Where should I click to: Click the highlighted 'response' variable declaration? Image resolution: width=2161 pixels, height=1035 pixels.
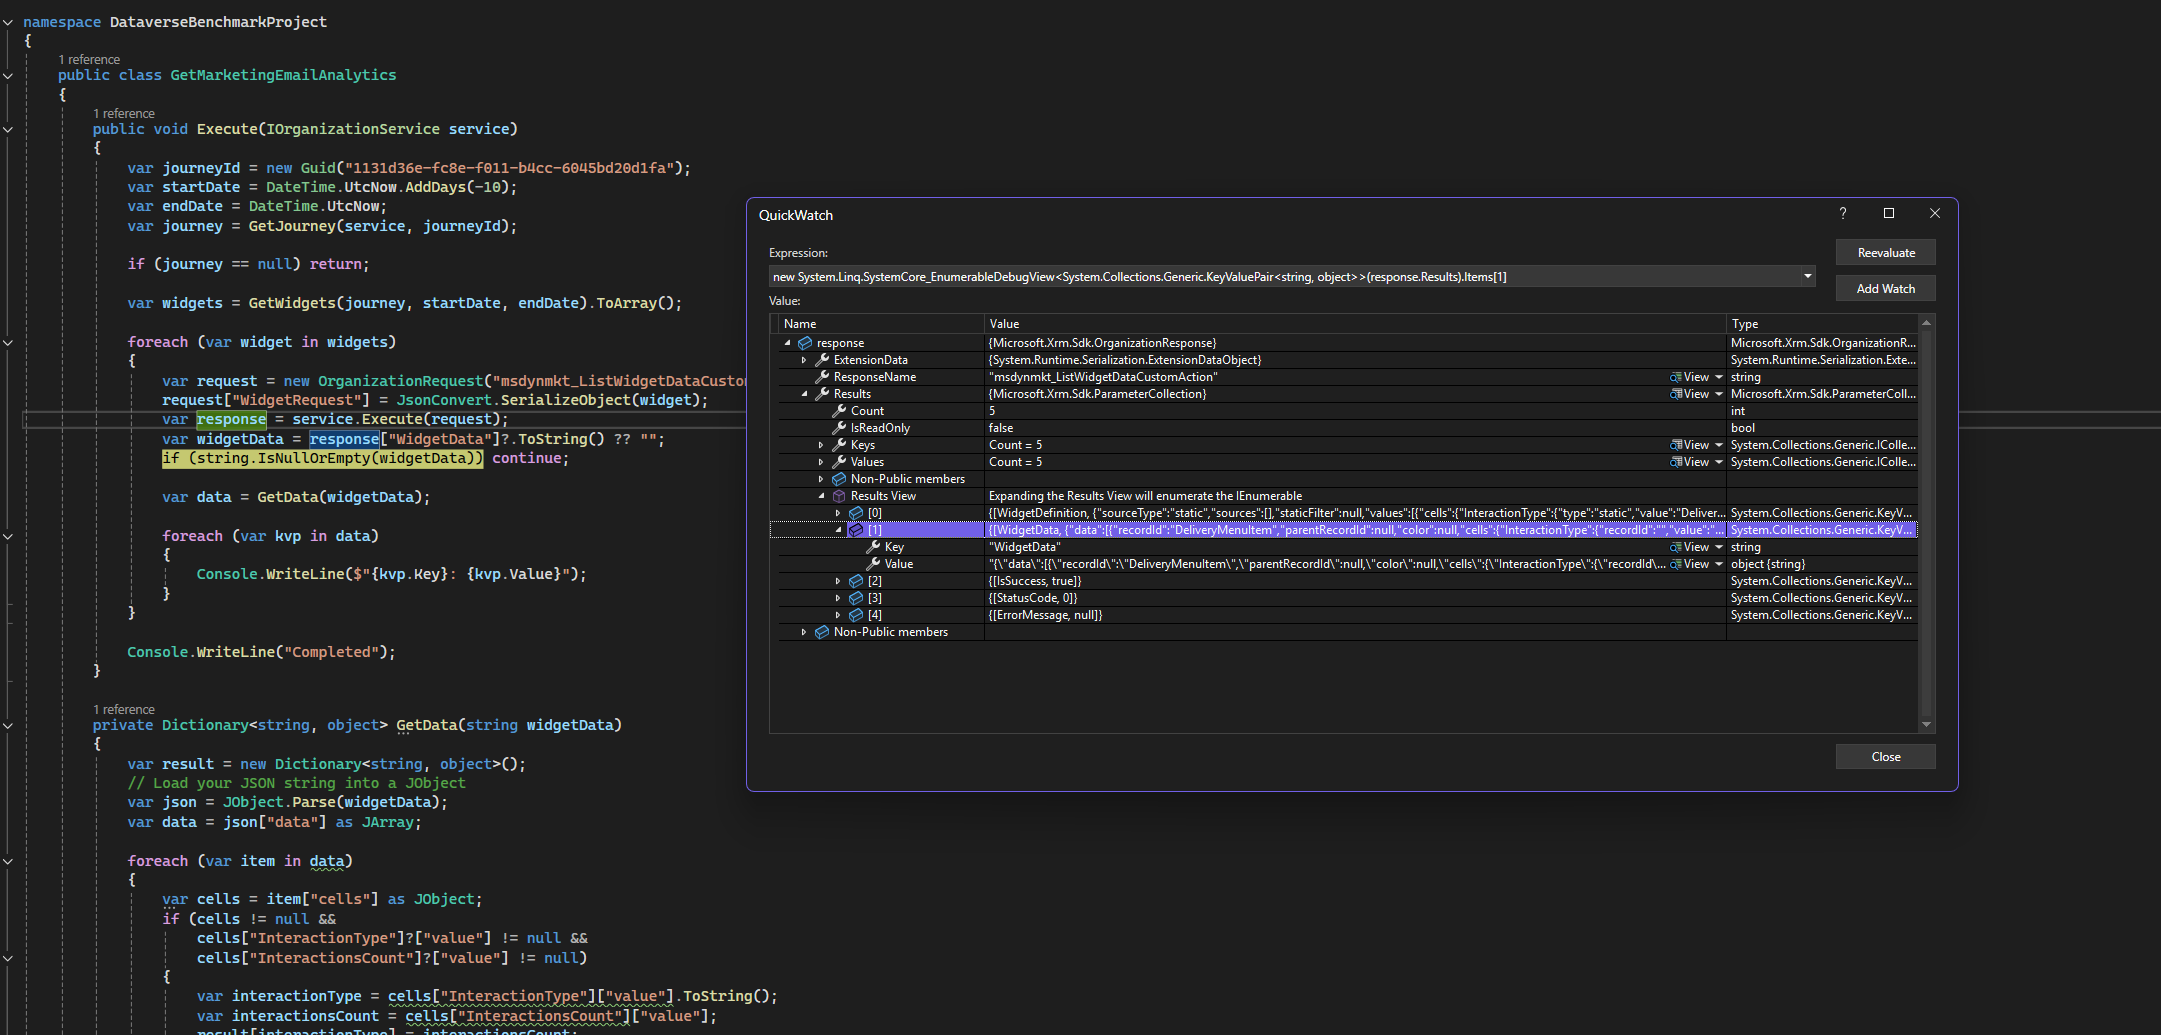click(x=231, y=420)
